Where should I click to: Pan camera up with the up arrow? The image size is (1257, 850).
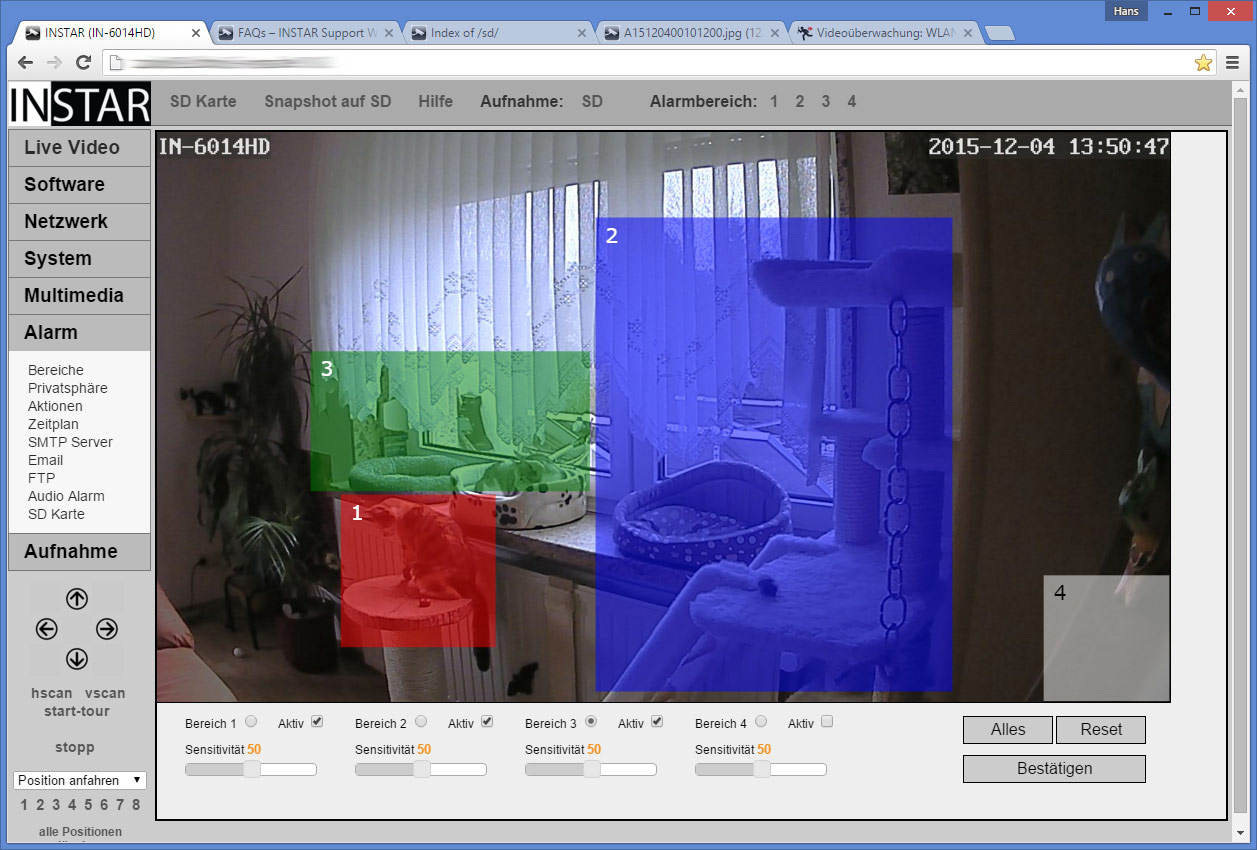pos(77,599)
